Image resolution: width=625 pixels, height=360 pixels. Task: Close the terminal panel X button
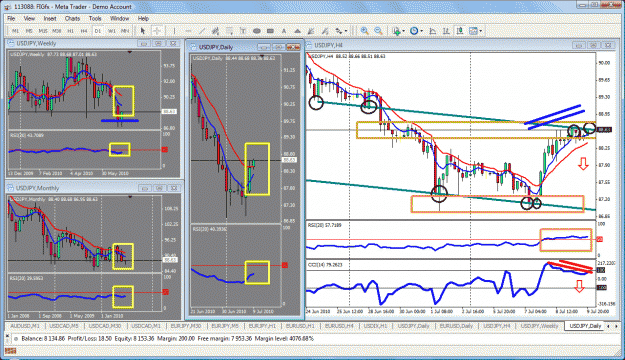[7, 336]
